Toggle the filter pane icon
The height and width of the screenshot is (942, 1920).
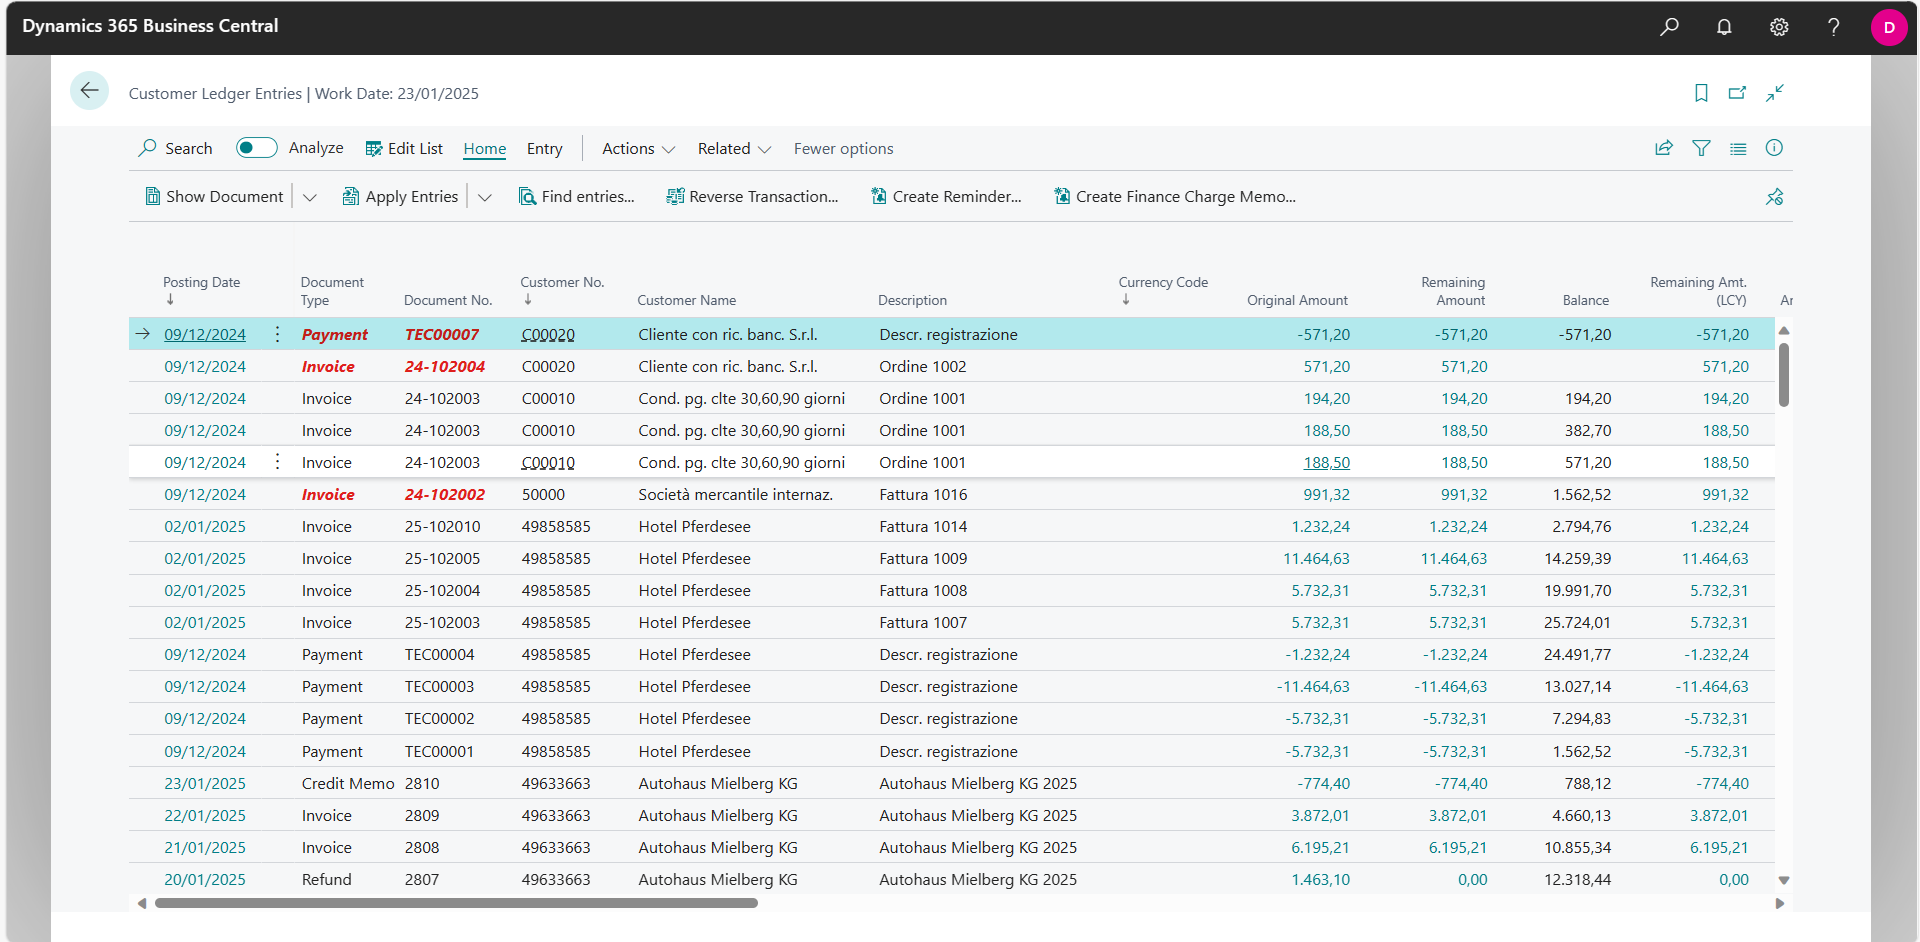point(1701,148)
